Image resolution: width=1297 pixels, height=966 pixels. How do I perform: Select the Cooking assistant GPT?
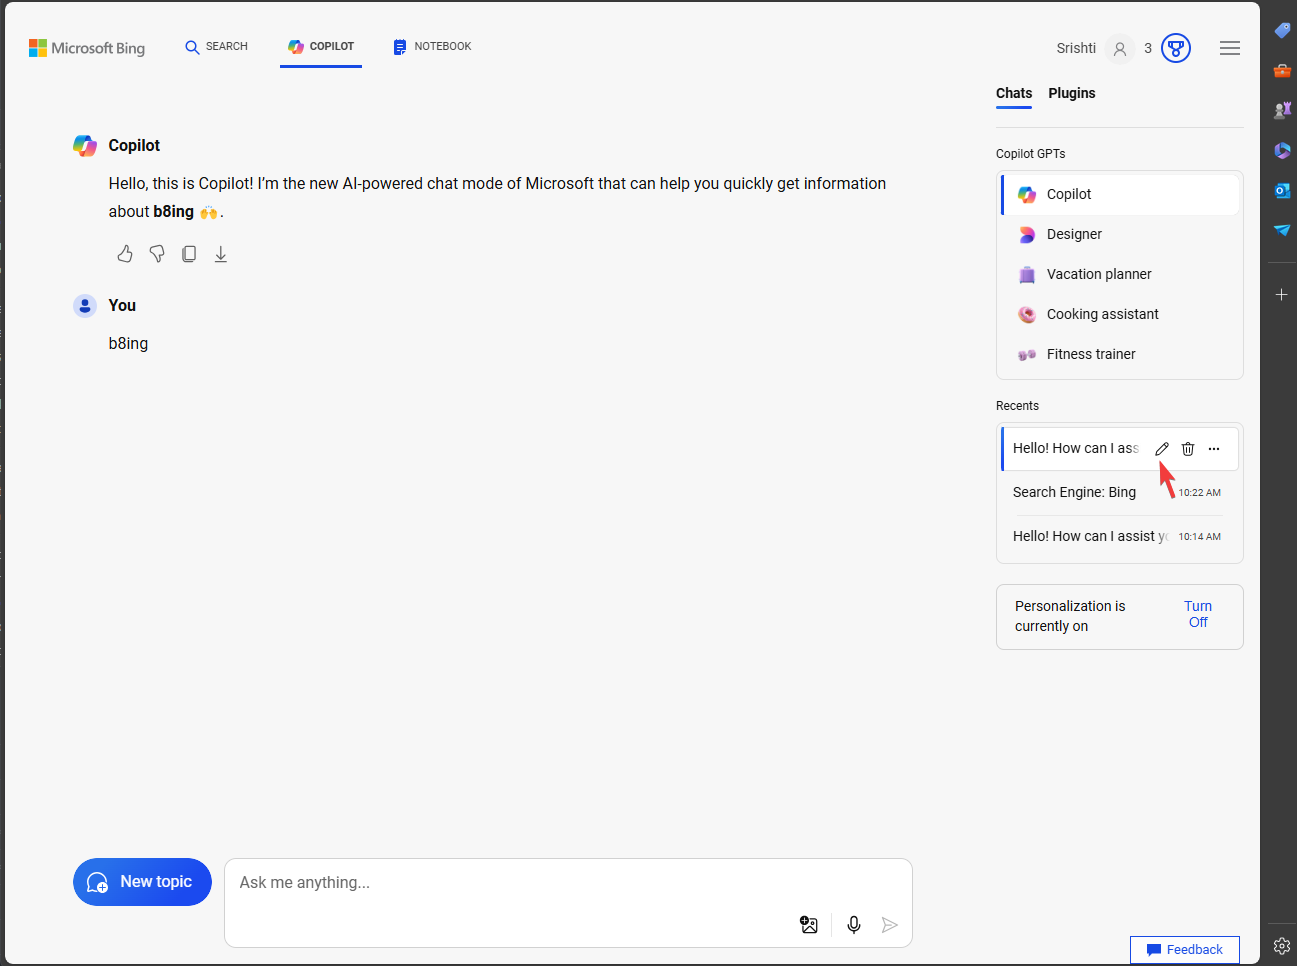click(x=1120, y=314)
